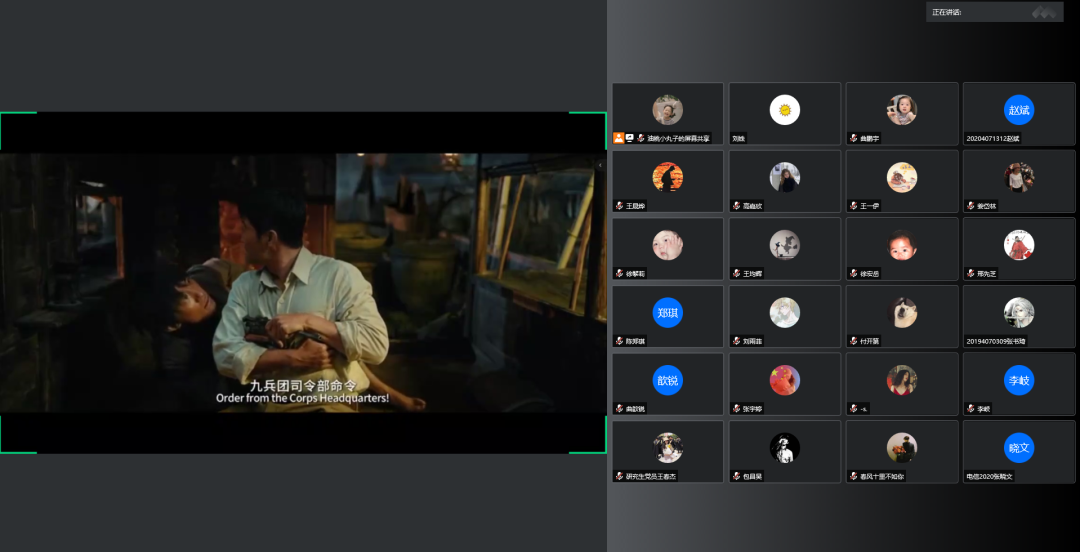Click the screen-sharing icon on first participant tile
The image size is (1080, 552).
(x=631, y=138)
